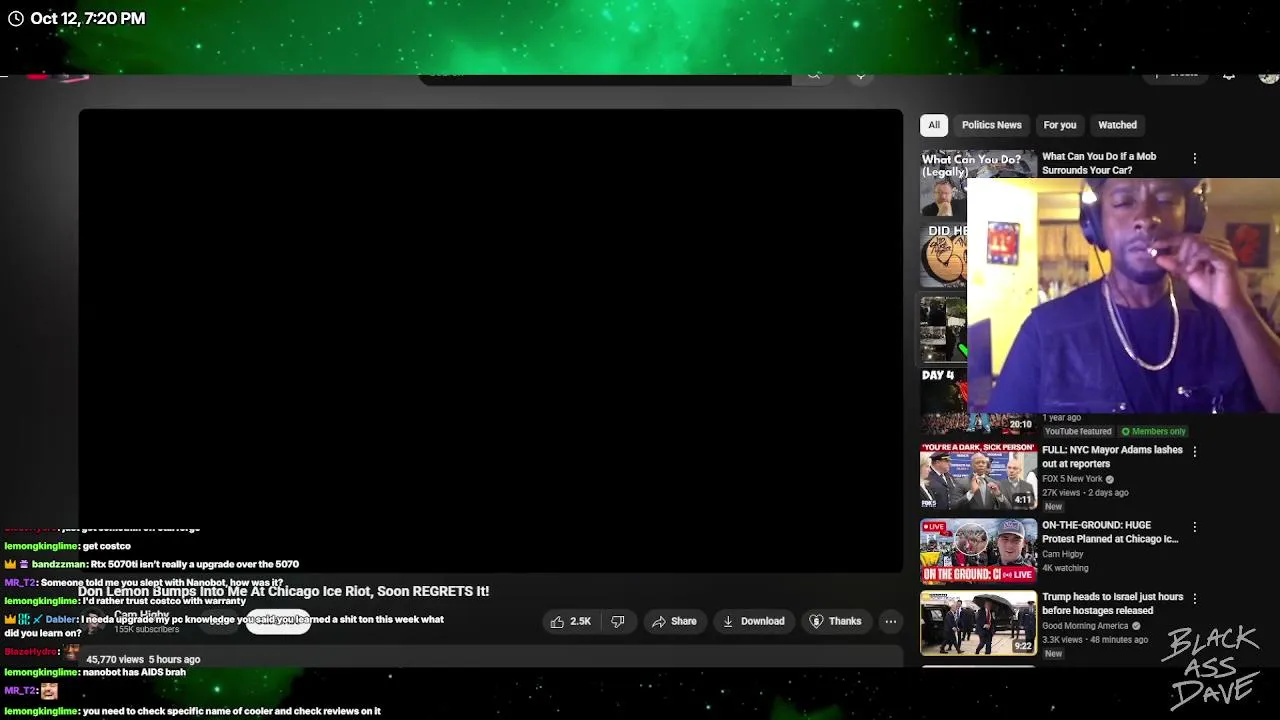Click '3.3K views · 48 minutes ago' text
1280x720 pixels.
pyautogui.click(x=1095, y=640)
